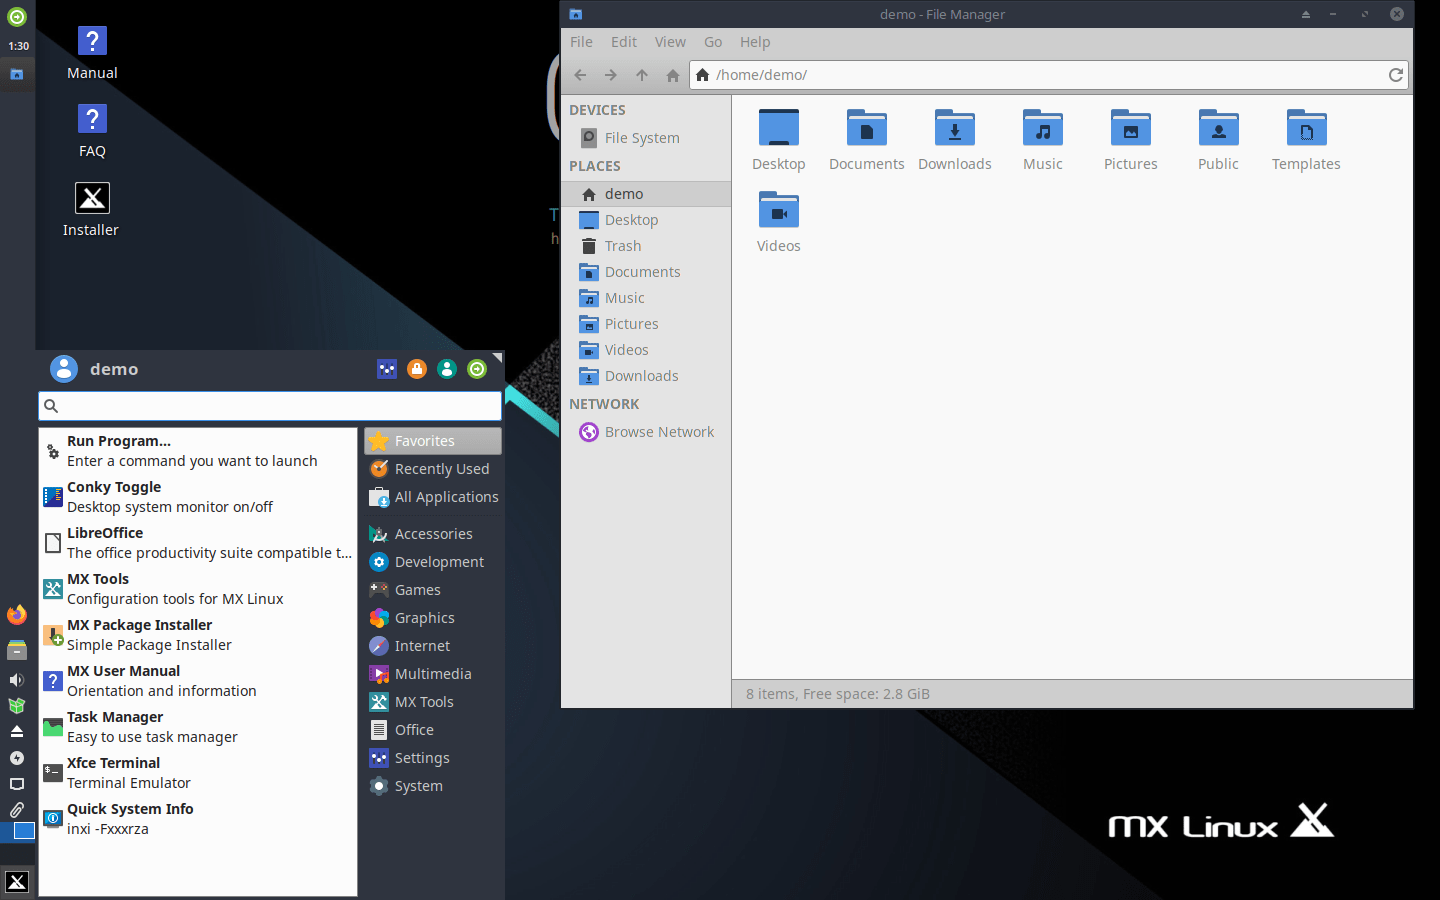Click the orange lock screen icon
The height and width of the screenshot is (900, 1440).
pyautogui.click(x=417, y=369)
